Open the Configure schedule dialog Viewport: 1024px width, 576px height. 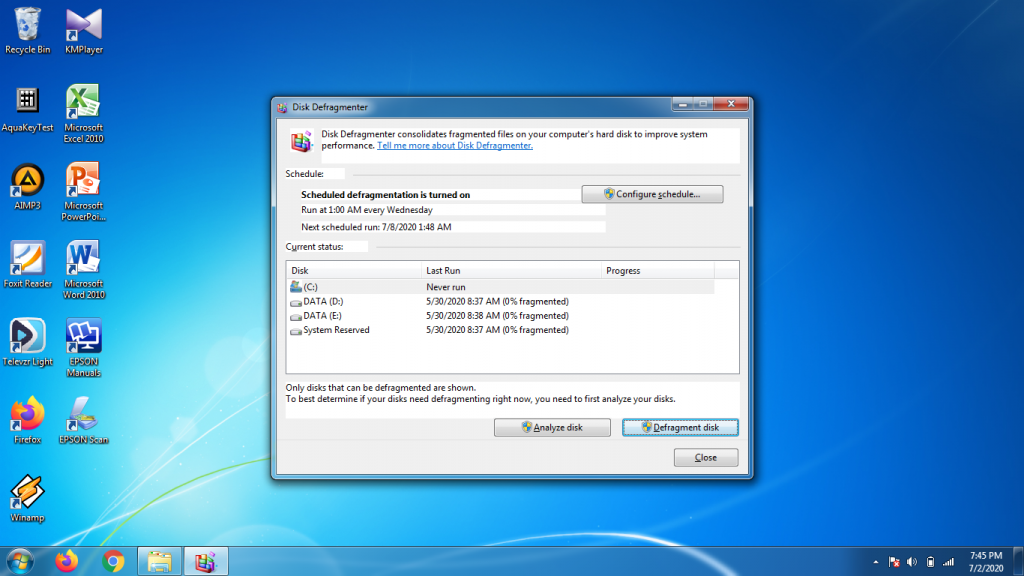[x=652, y=194]
